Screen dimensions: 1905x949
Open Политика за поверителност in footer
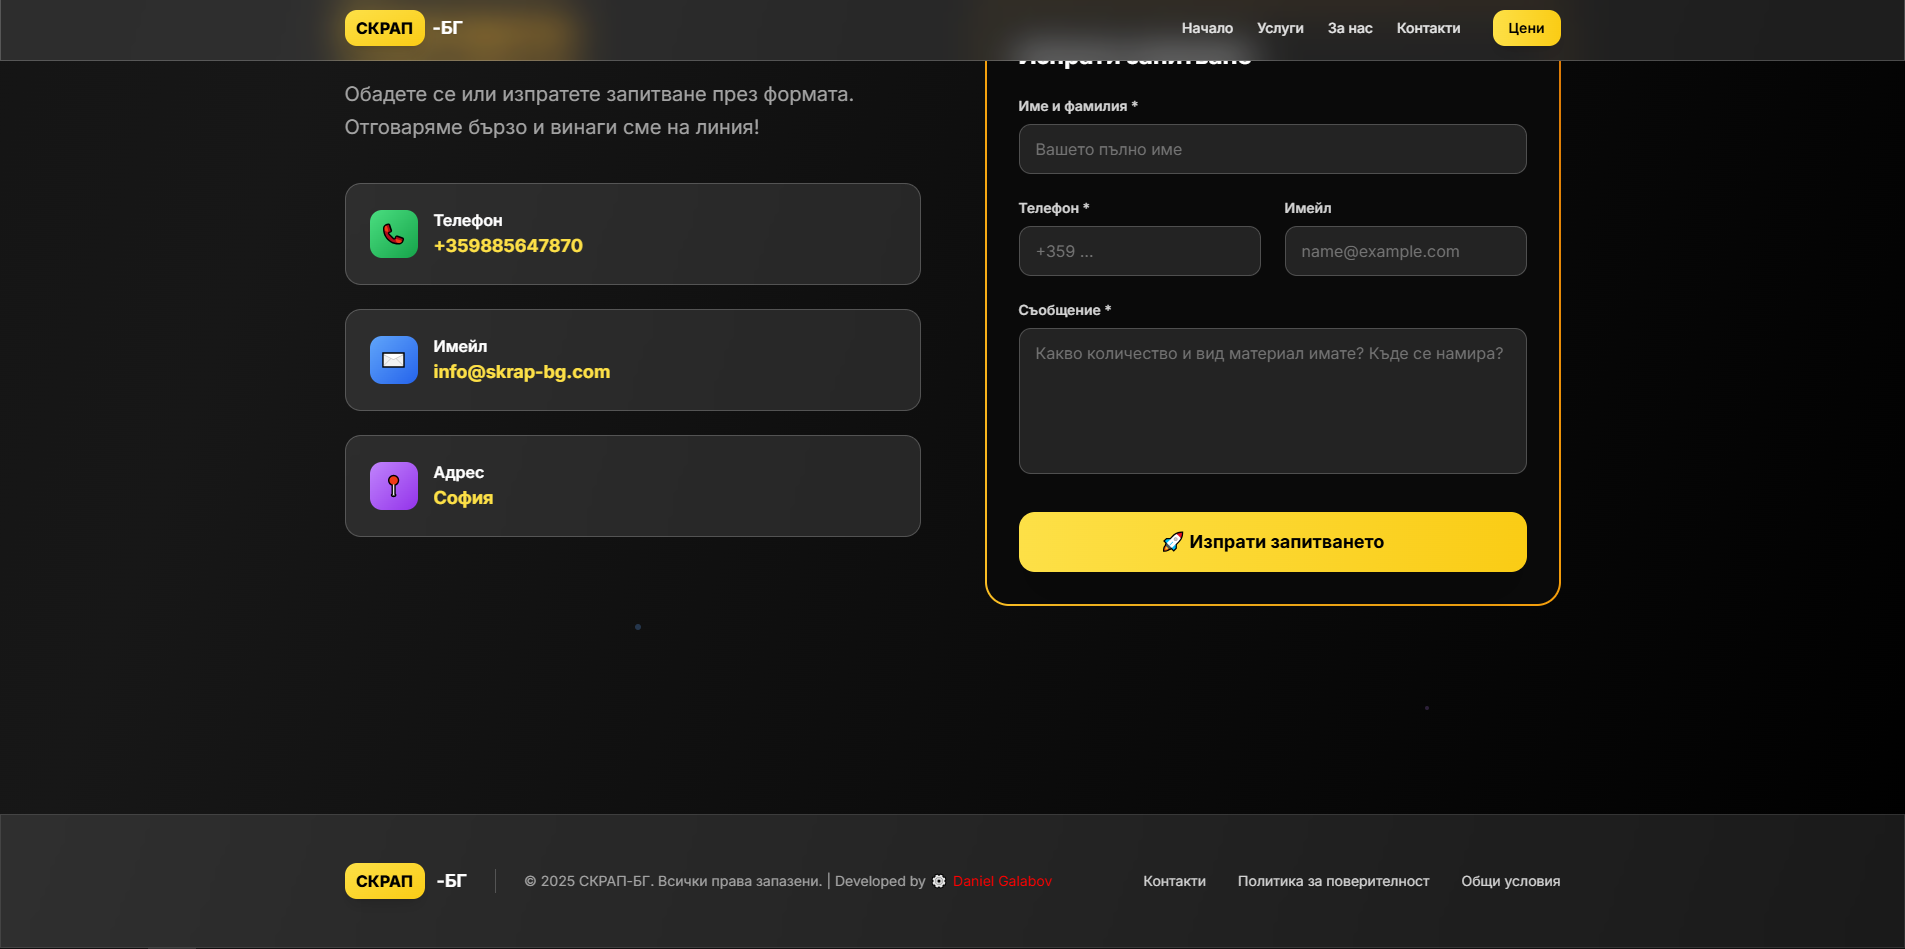coord(1333,881)
